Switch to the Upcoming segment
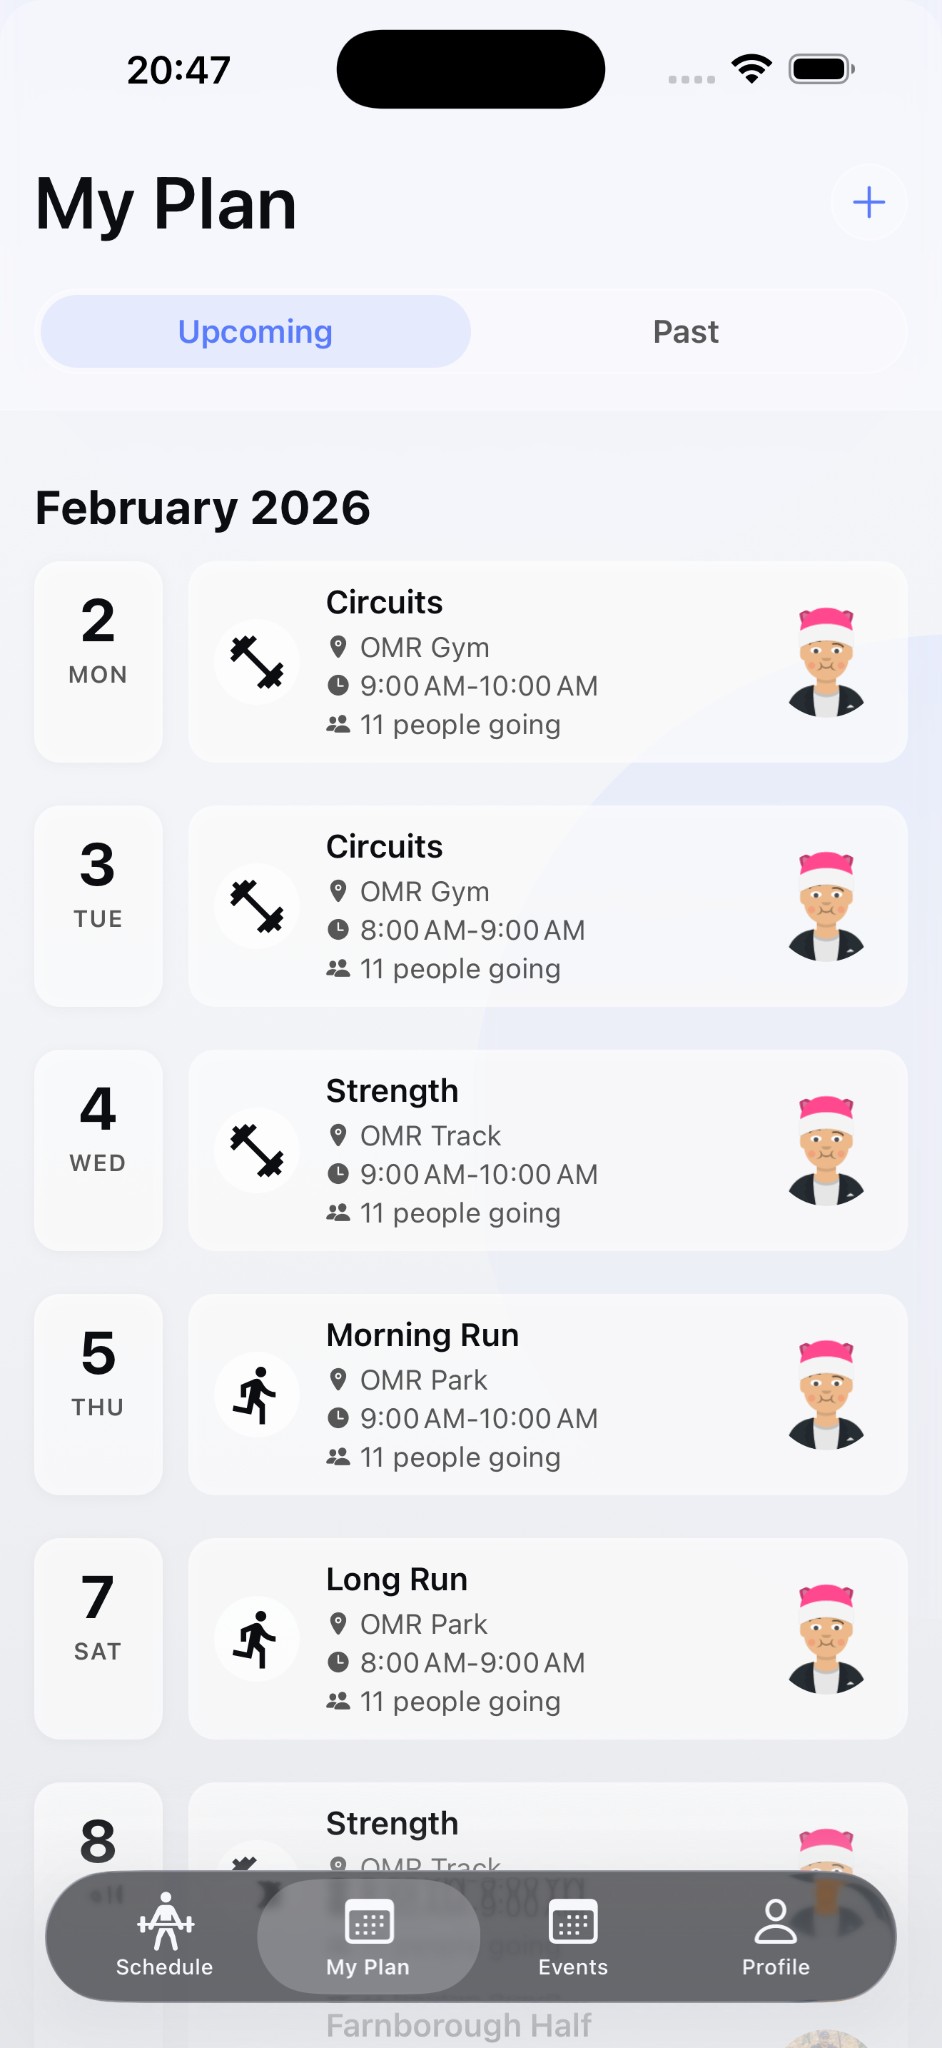942x2048 pixels. pyautogui.click(x=255, y=332)
